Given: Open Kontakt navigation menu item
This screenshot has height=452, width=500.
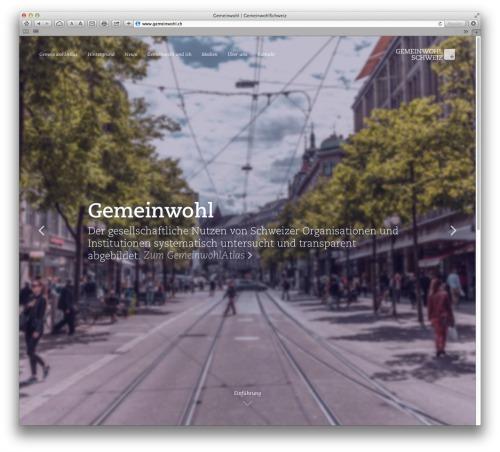Looking at the screenshot, I should [266, 54].
